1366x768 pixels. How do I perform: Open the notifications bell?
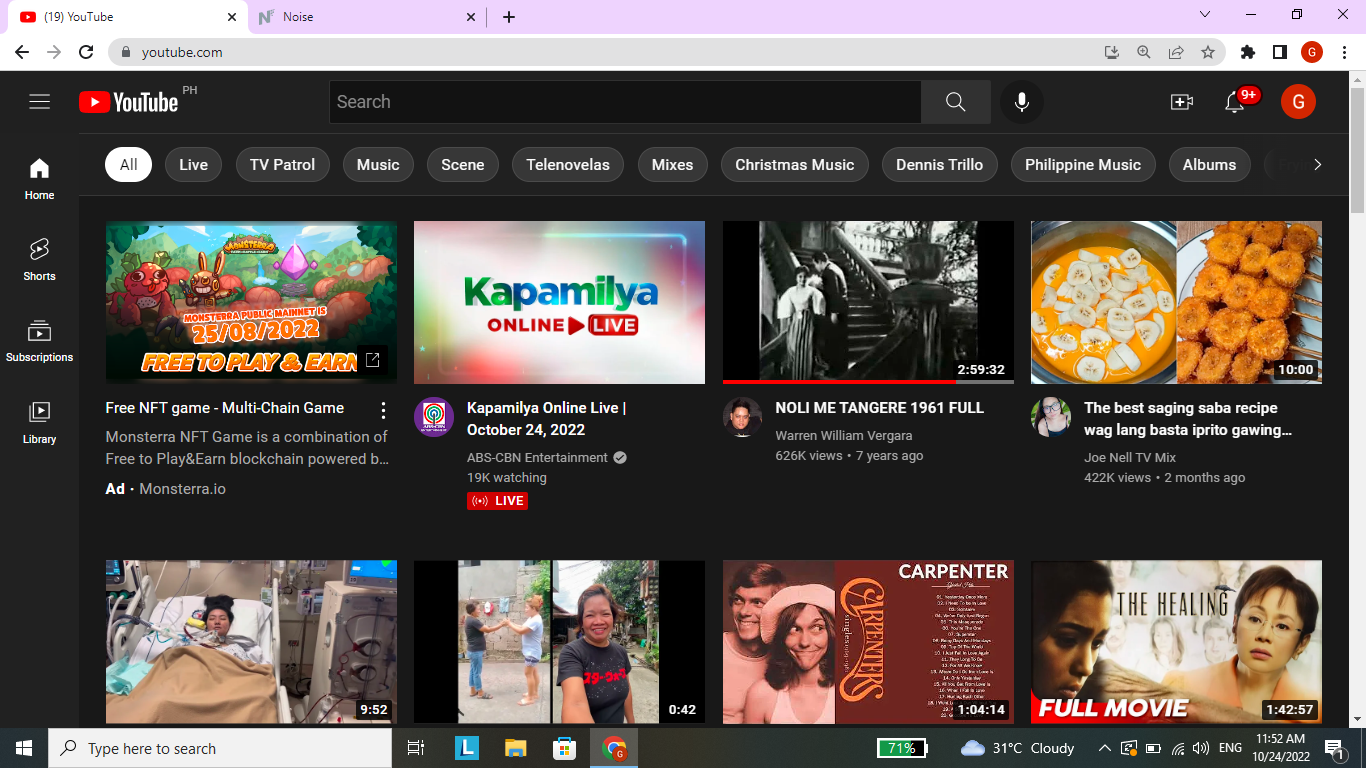pos(1235,102)
